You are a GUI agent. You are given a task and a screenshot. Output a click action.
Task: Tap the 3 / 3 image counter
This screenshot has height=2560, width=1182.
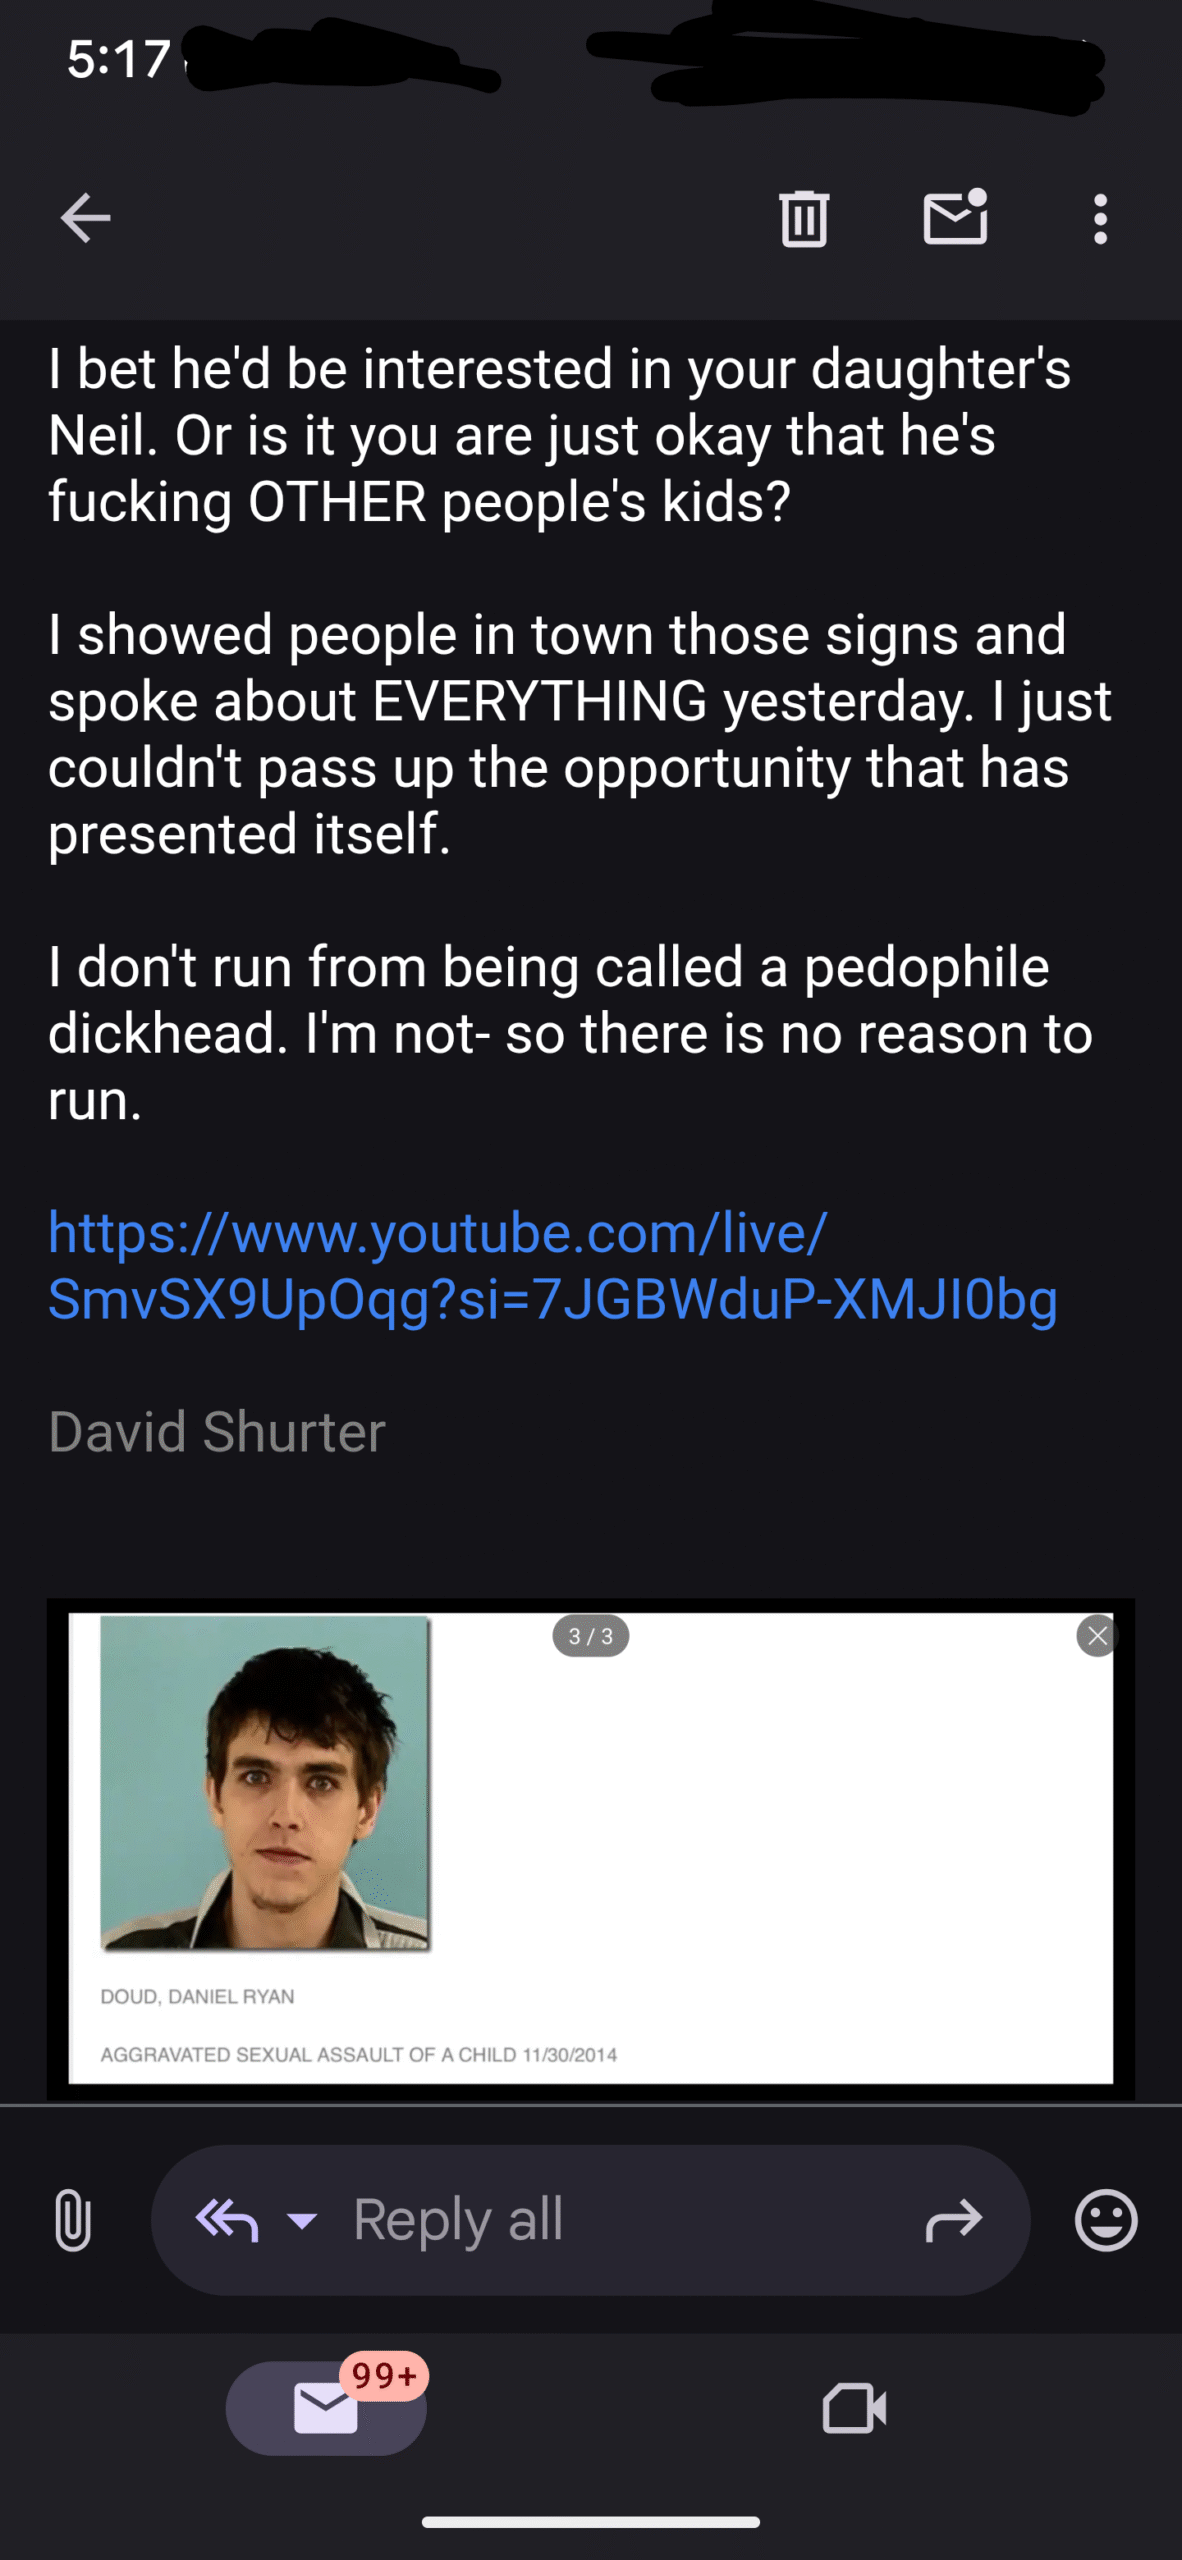pyautogui.click(x=591, y=1636)
